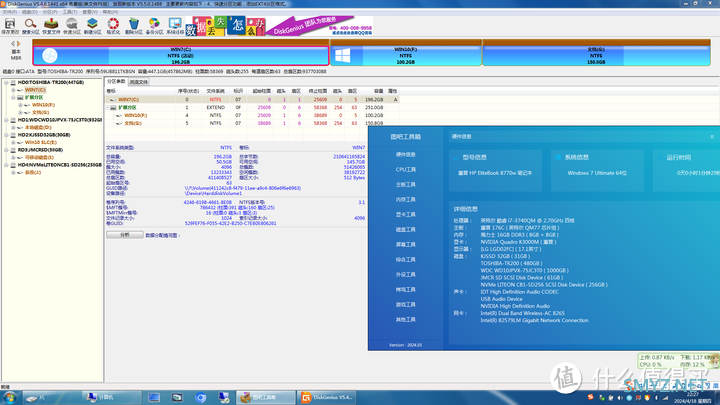The height and width of the screenshot is (405, 720).
Task: Select WIN7(C:) row in partition table
Action: click(x=252, y=99)
